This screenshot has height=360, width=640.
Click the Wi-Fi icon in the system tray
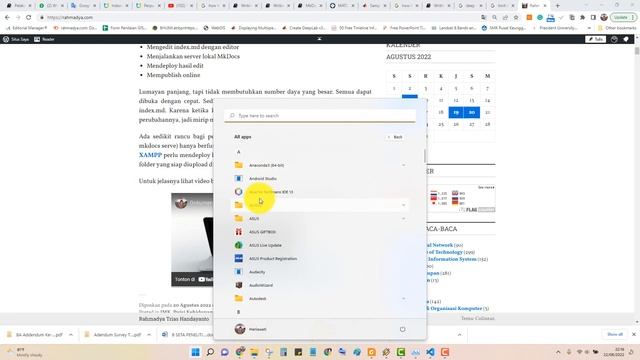click(x=579, y=352)
